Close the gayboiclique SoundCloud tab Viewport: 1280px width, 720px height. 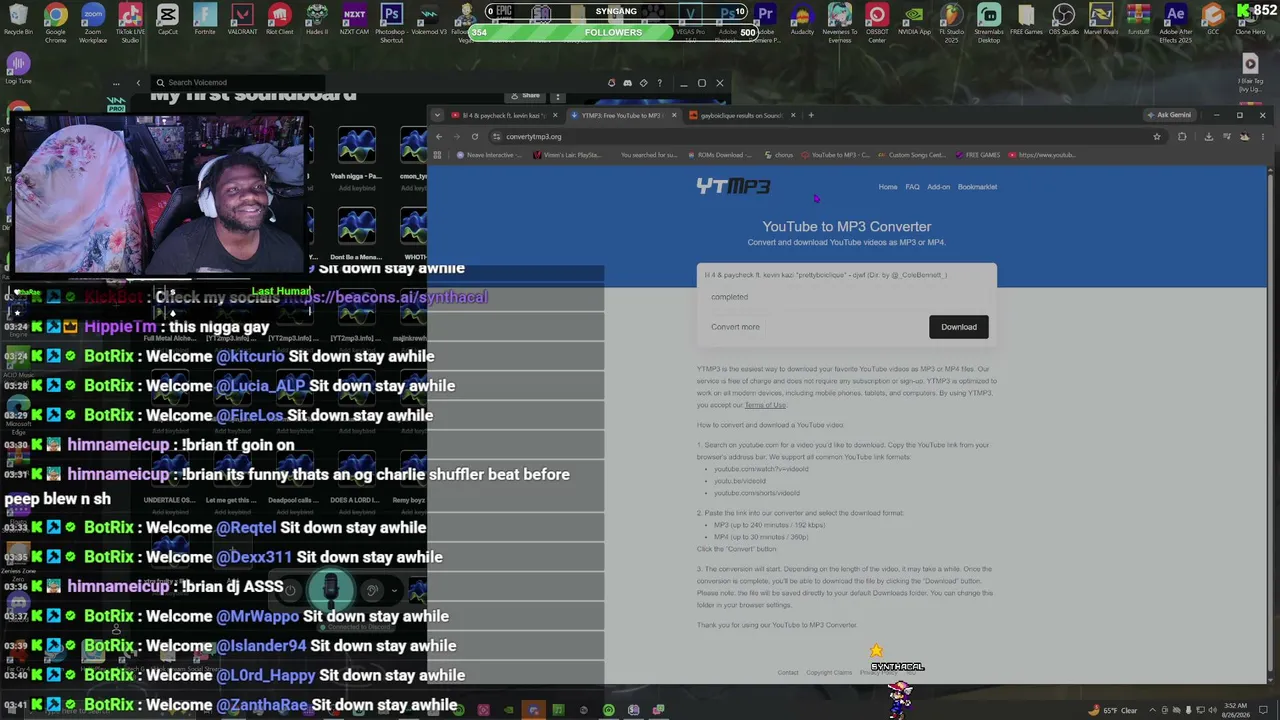793,115
